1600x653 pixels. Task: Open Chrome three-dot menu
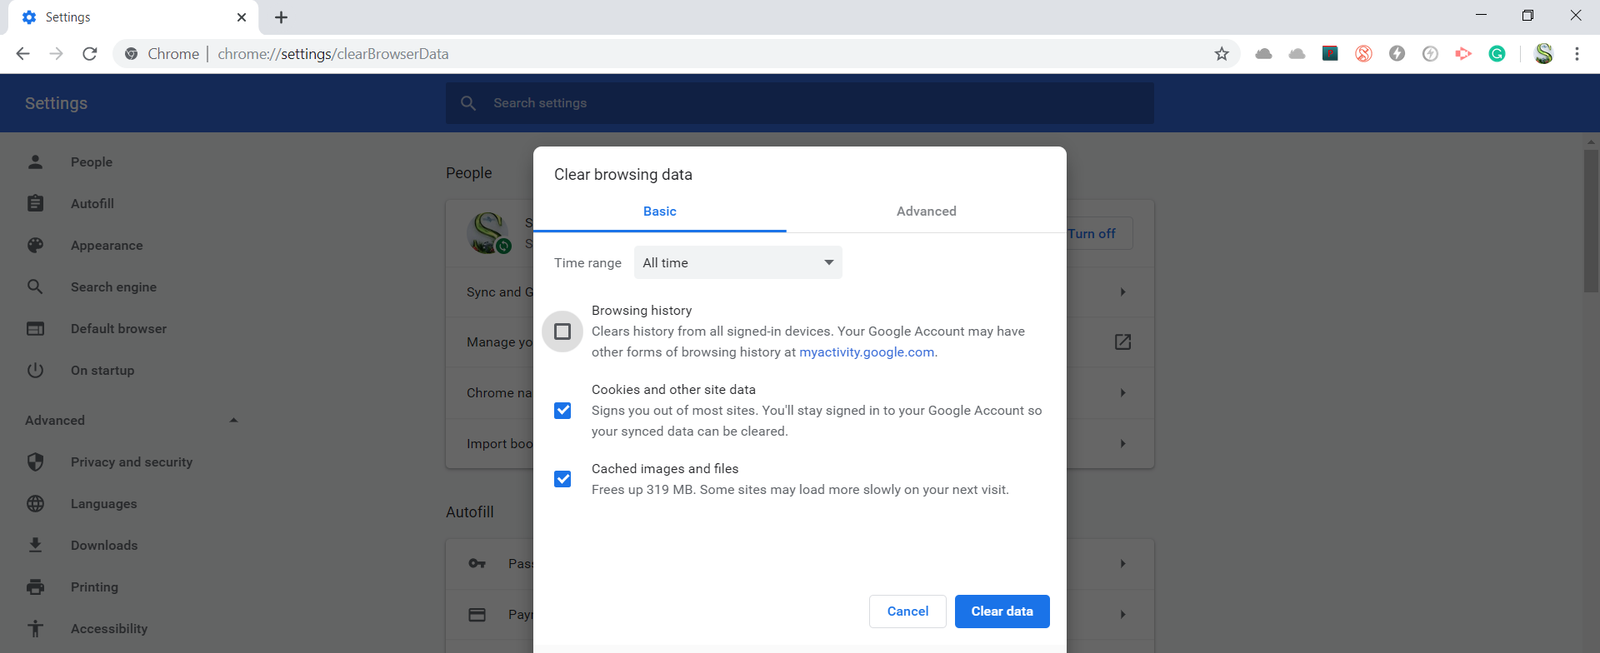tap(1577, 54)
